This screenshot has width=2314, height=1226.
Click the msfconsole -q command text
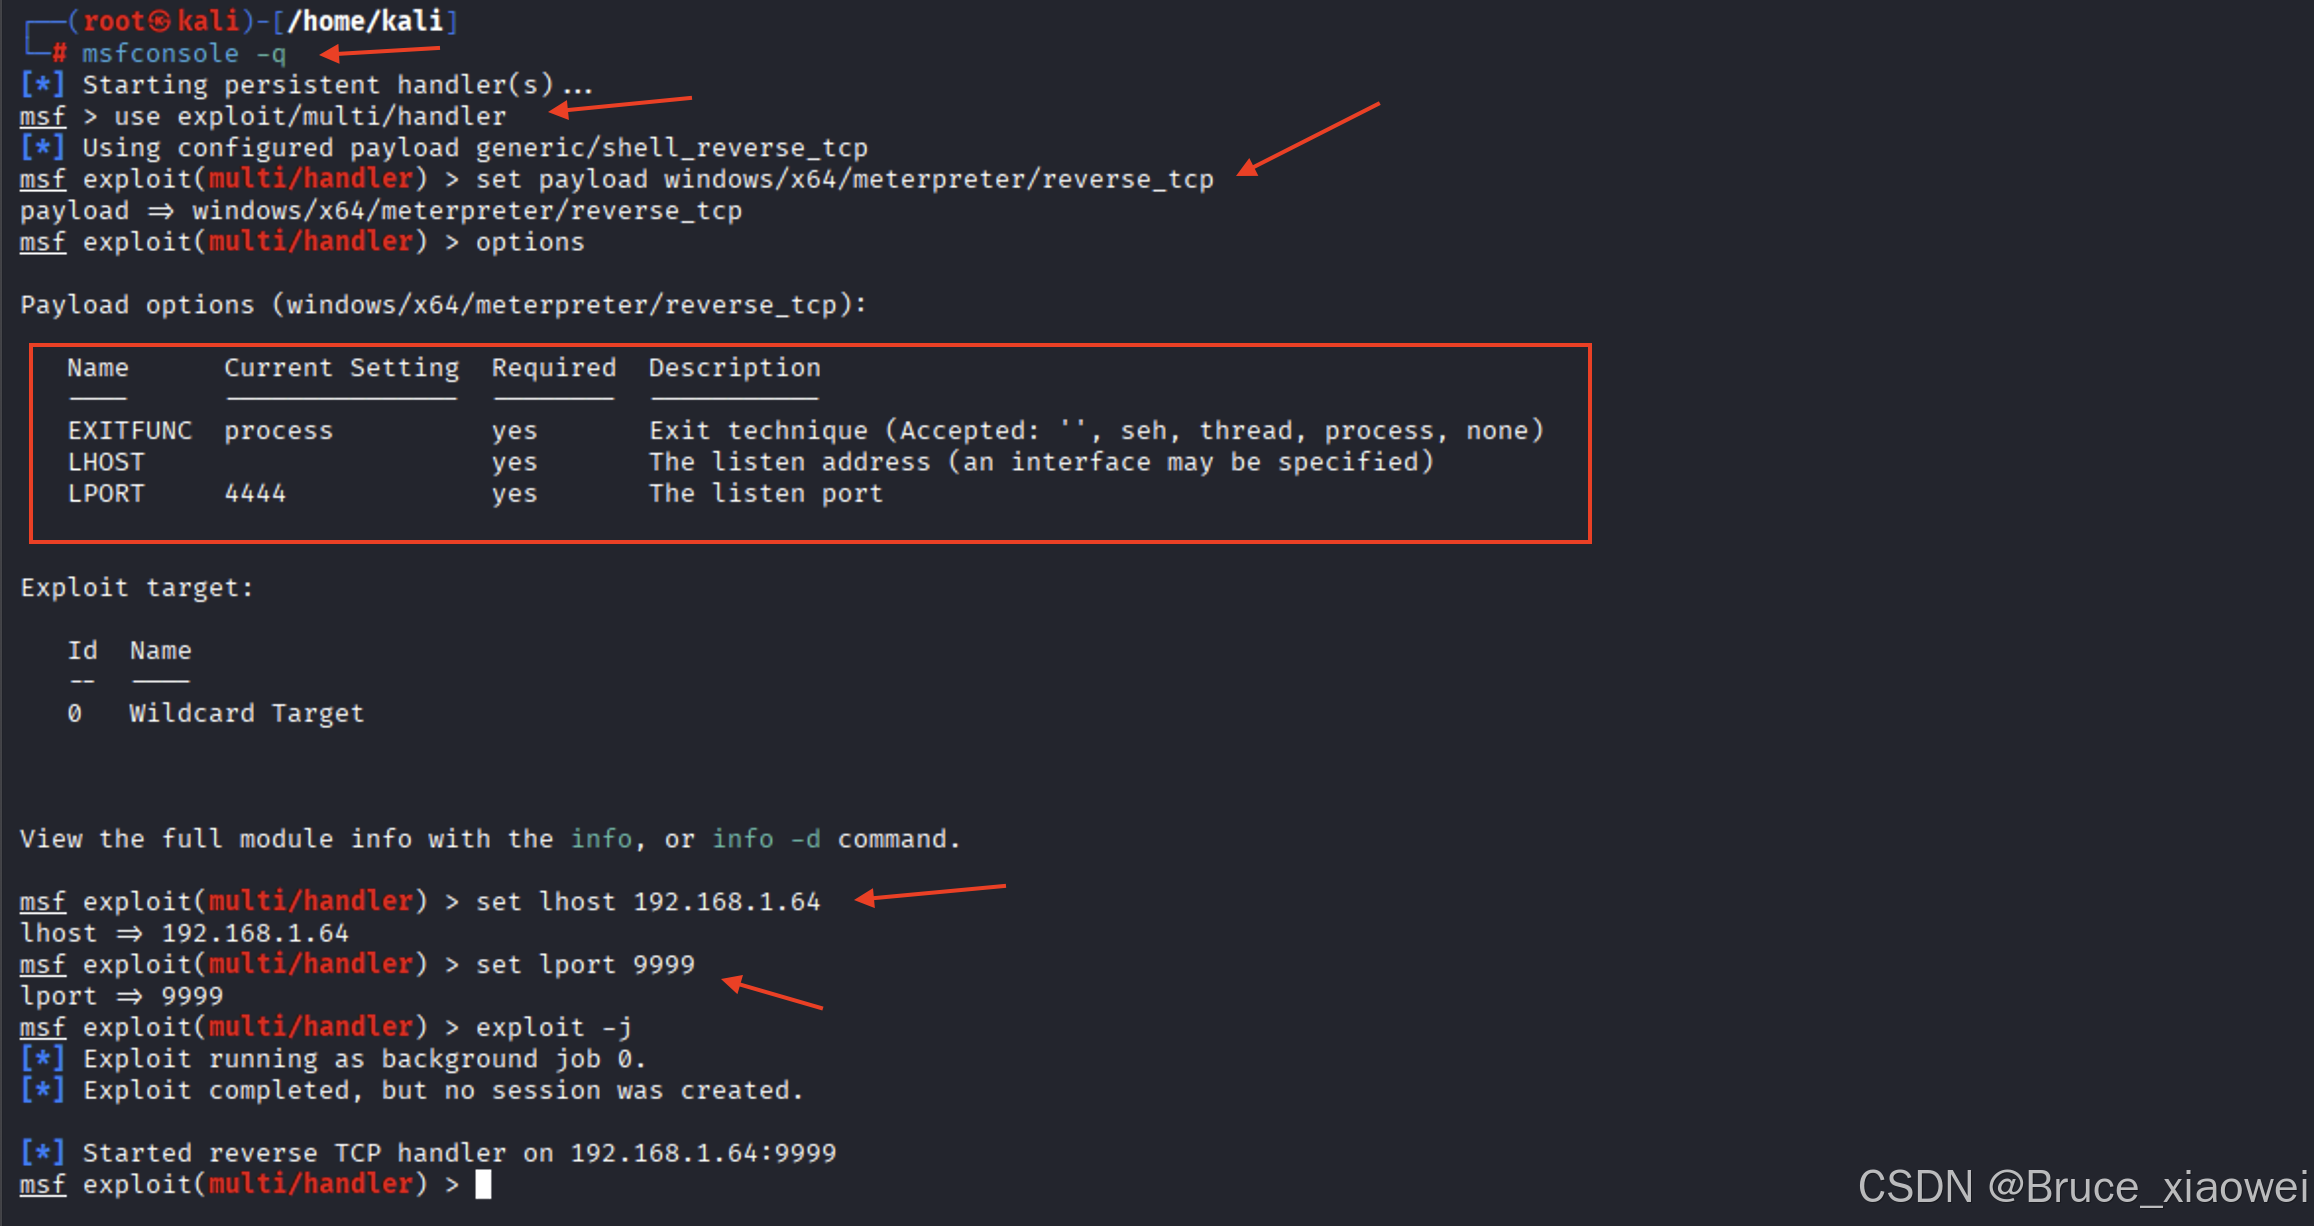pos(184,53)
